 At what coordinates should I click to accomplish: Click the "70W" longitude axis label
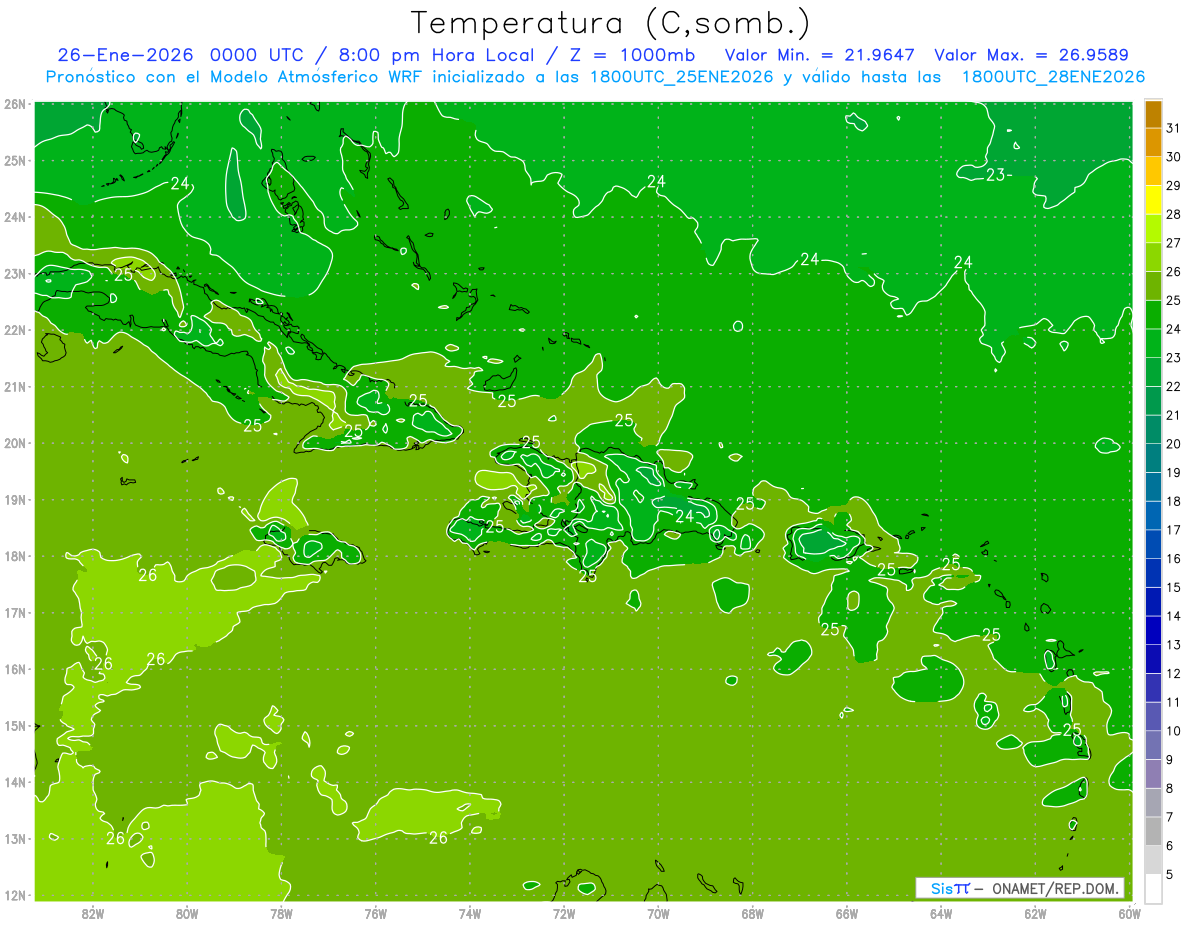658,913
